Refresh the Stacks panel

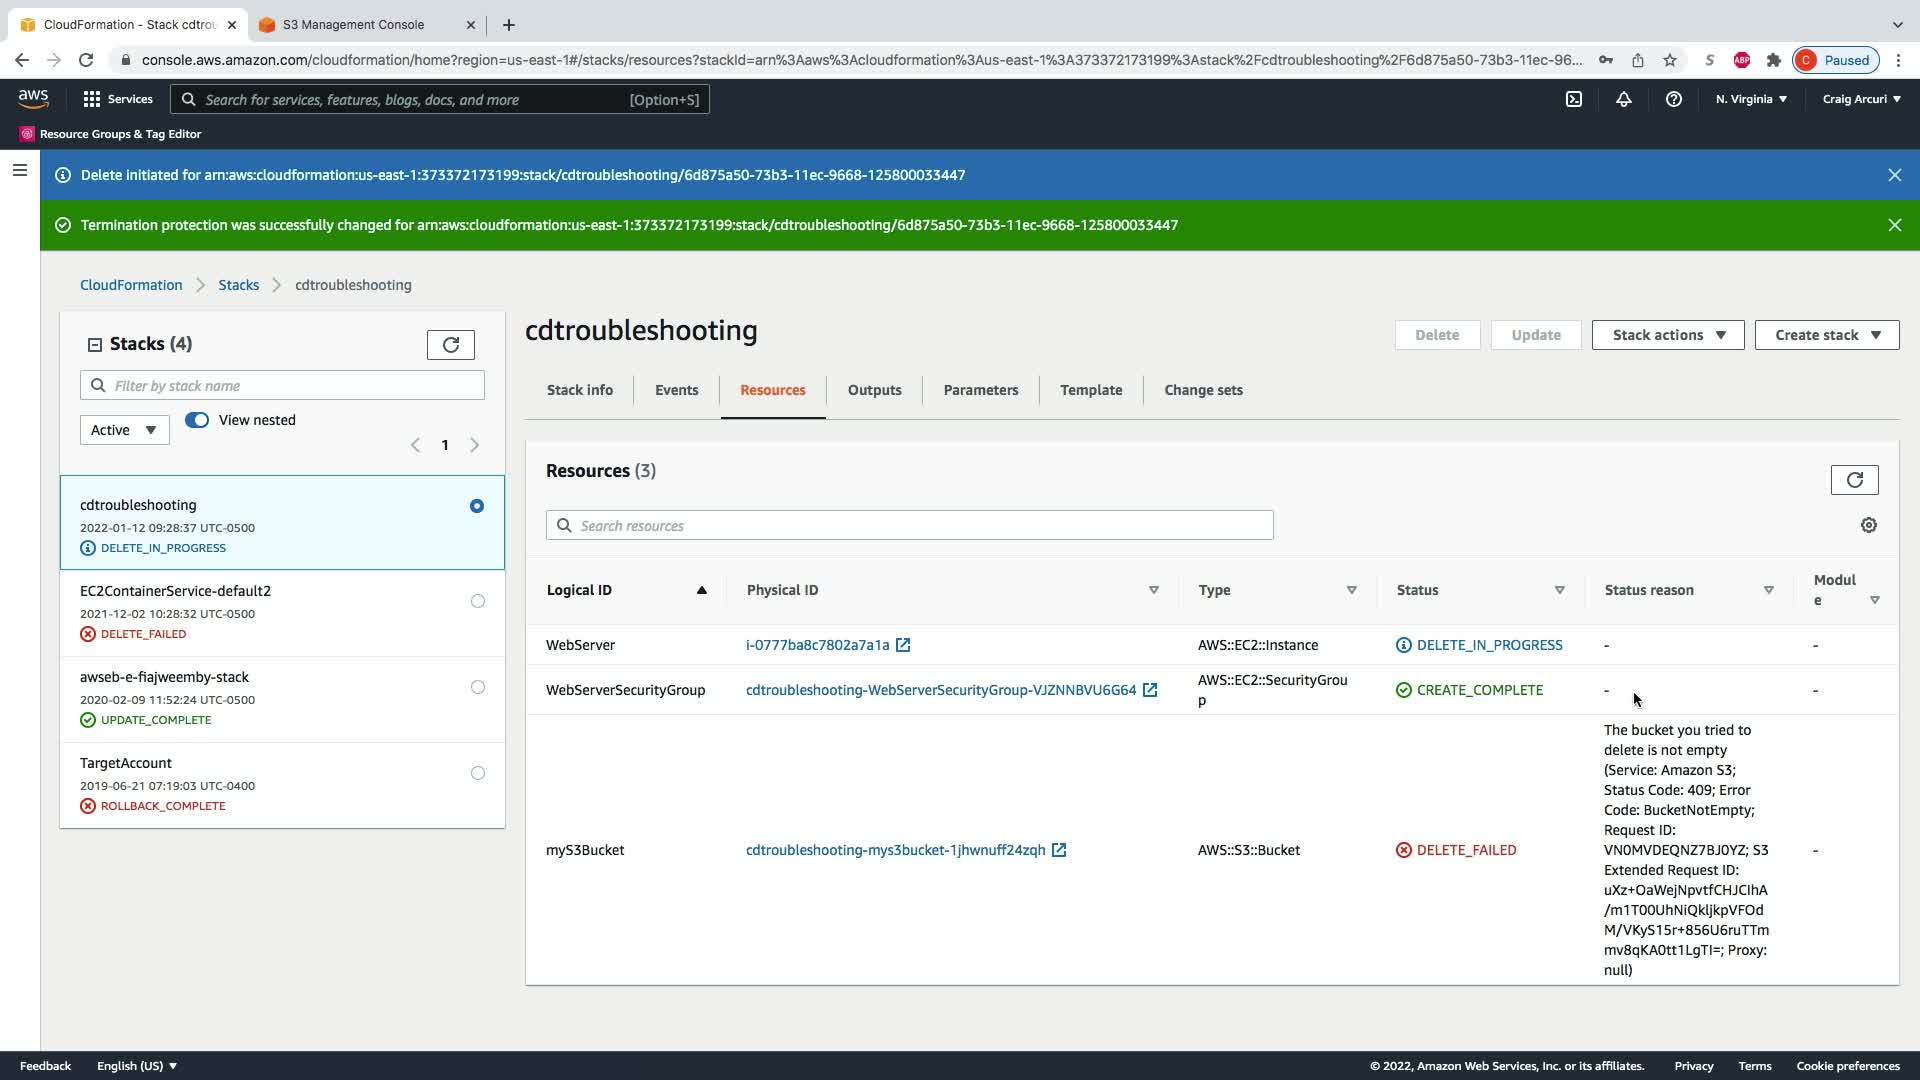(x=450, y=345)
